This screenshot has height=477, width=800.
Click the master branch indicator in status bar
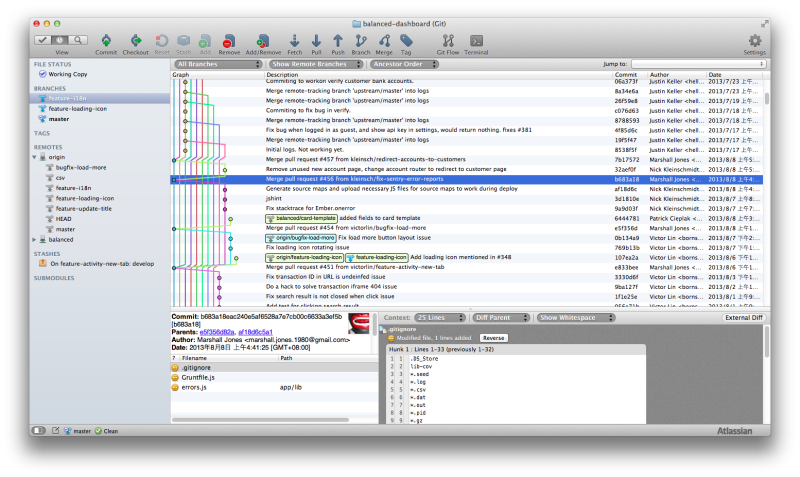(x=77, y=431)
